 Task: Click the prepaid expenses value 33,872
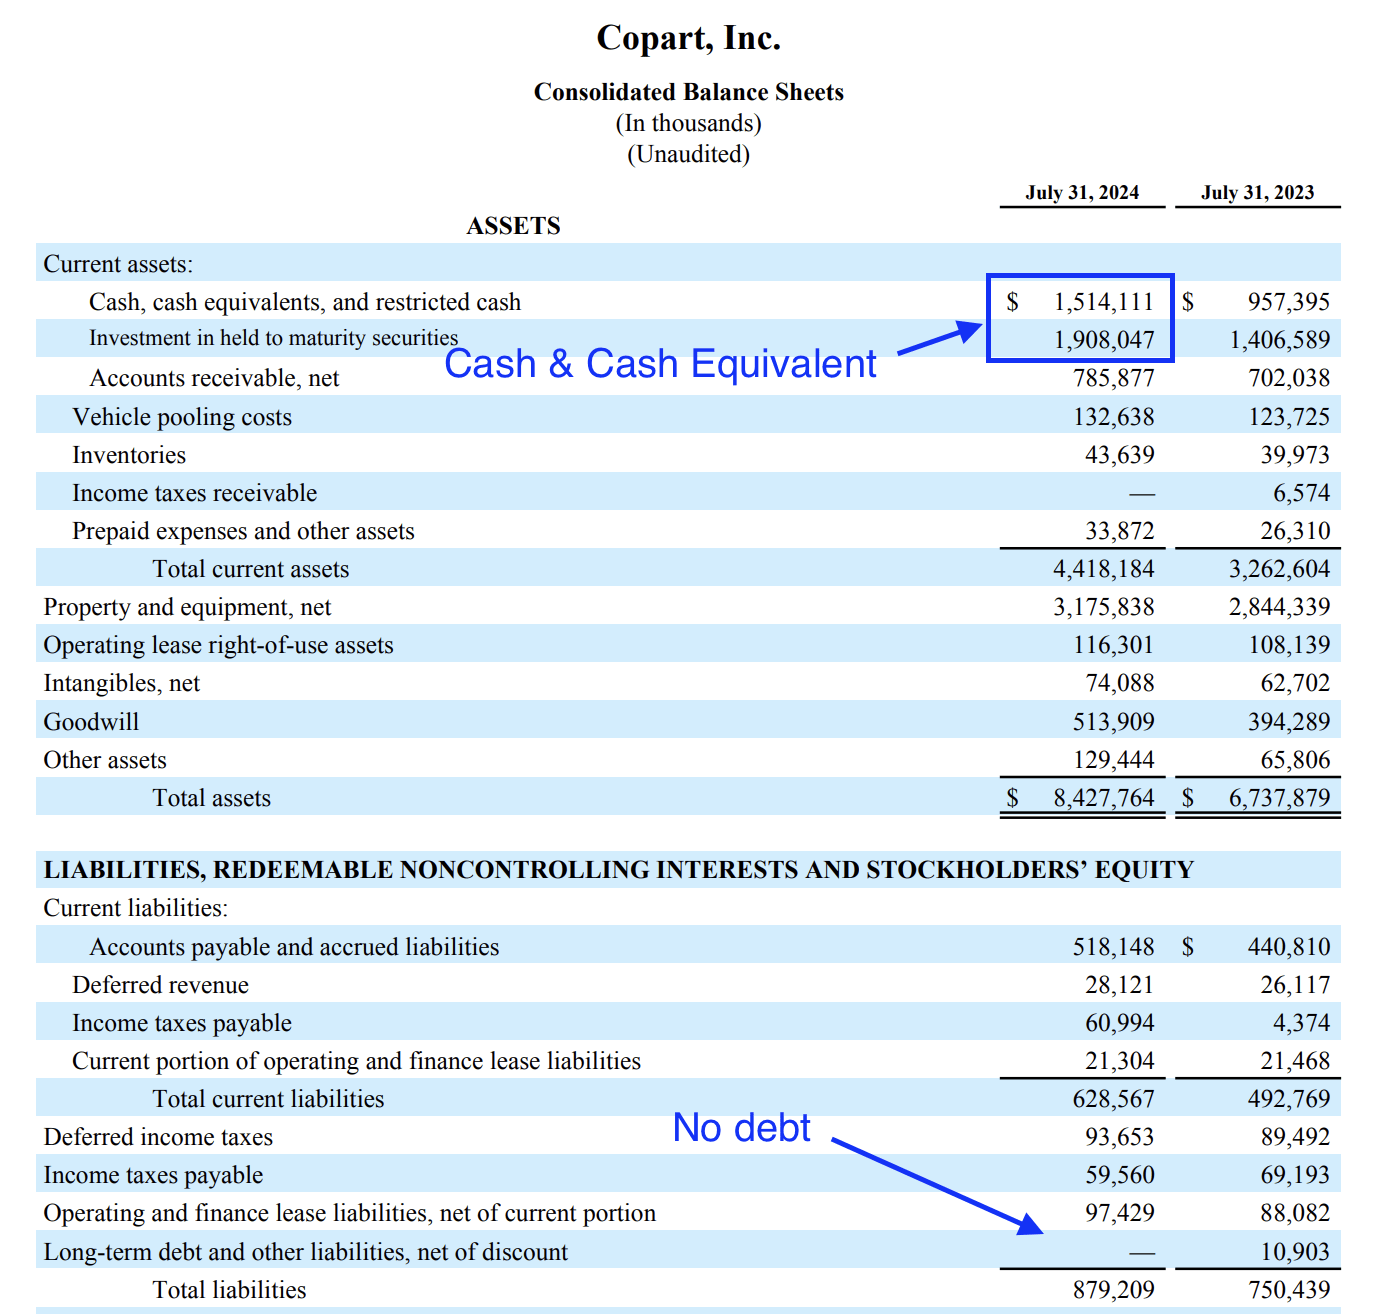[1120, 531]
